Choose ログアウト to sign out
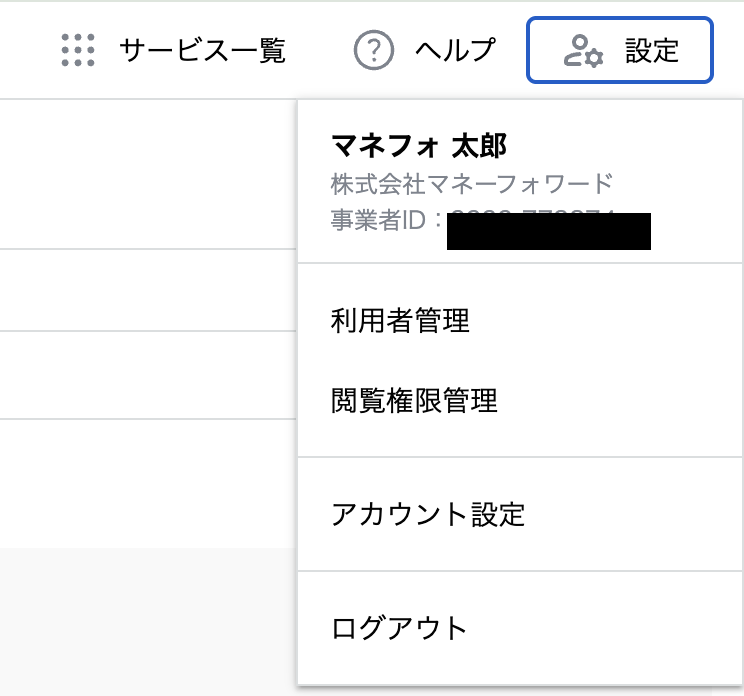Screen dimensions: 744x696 (x=399, y=628)
